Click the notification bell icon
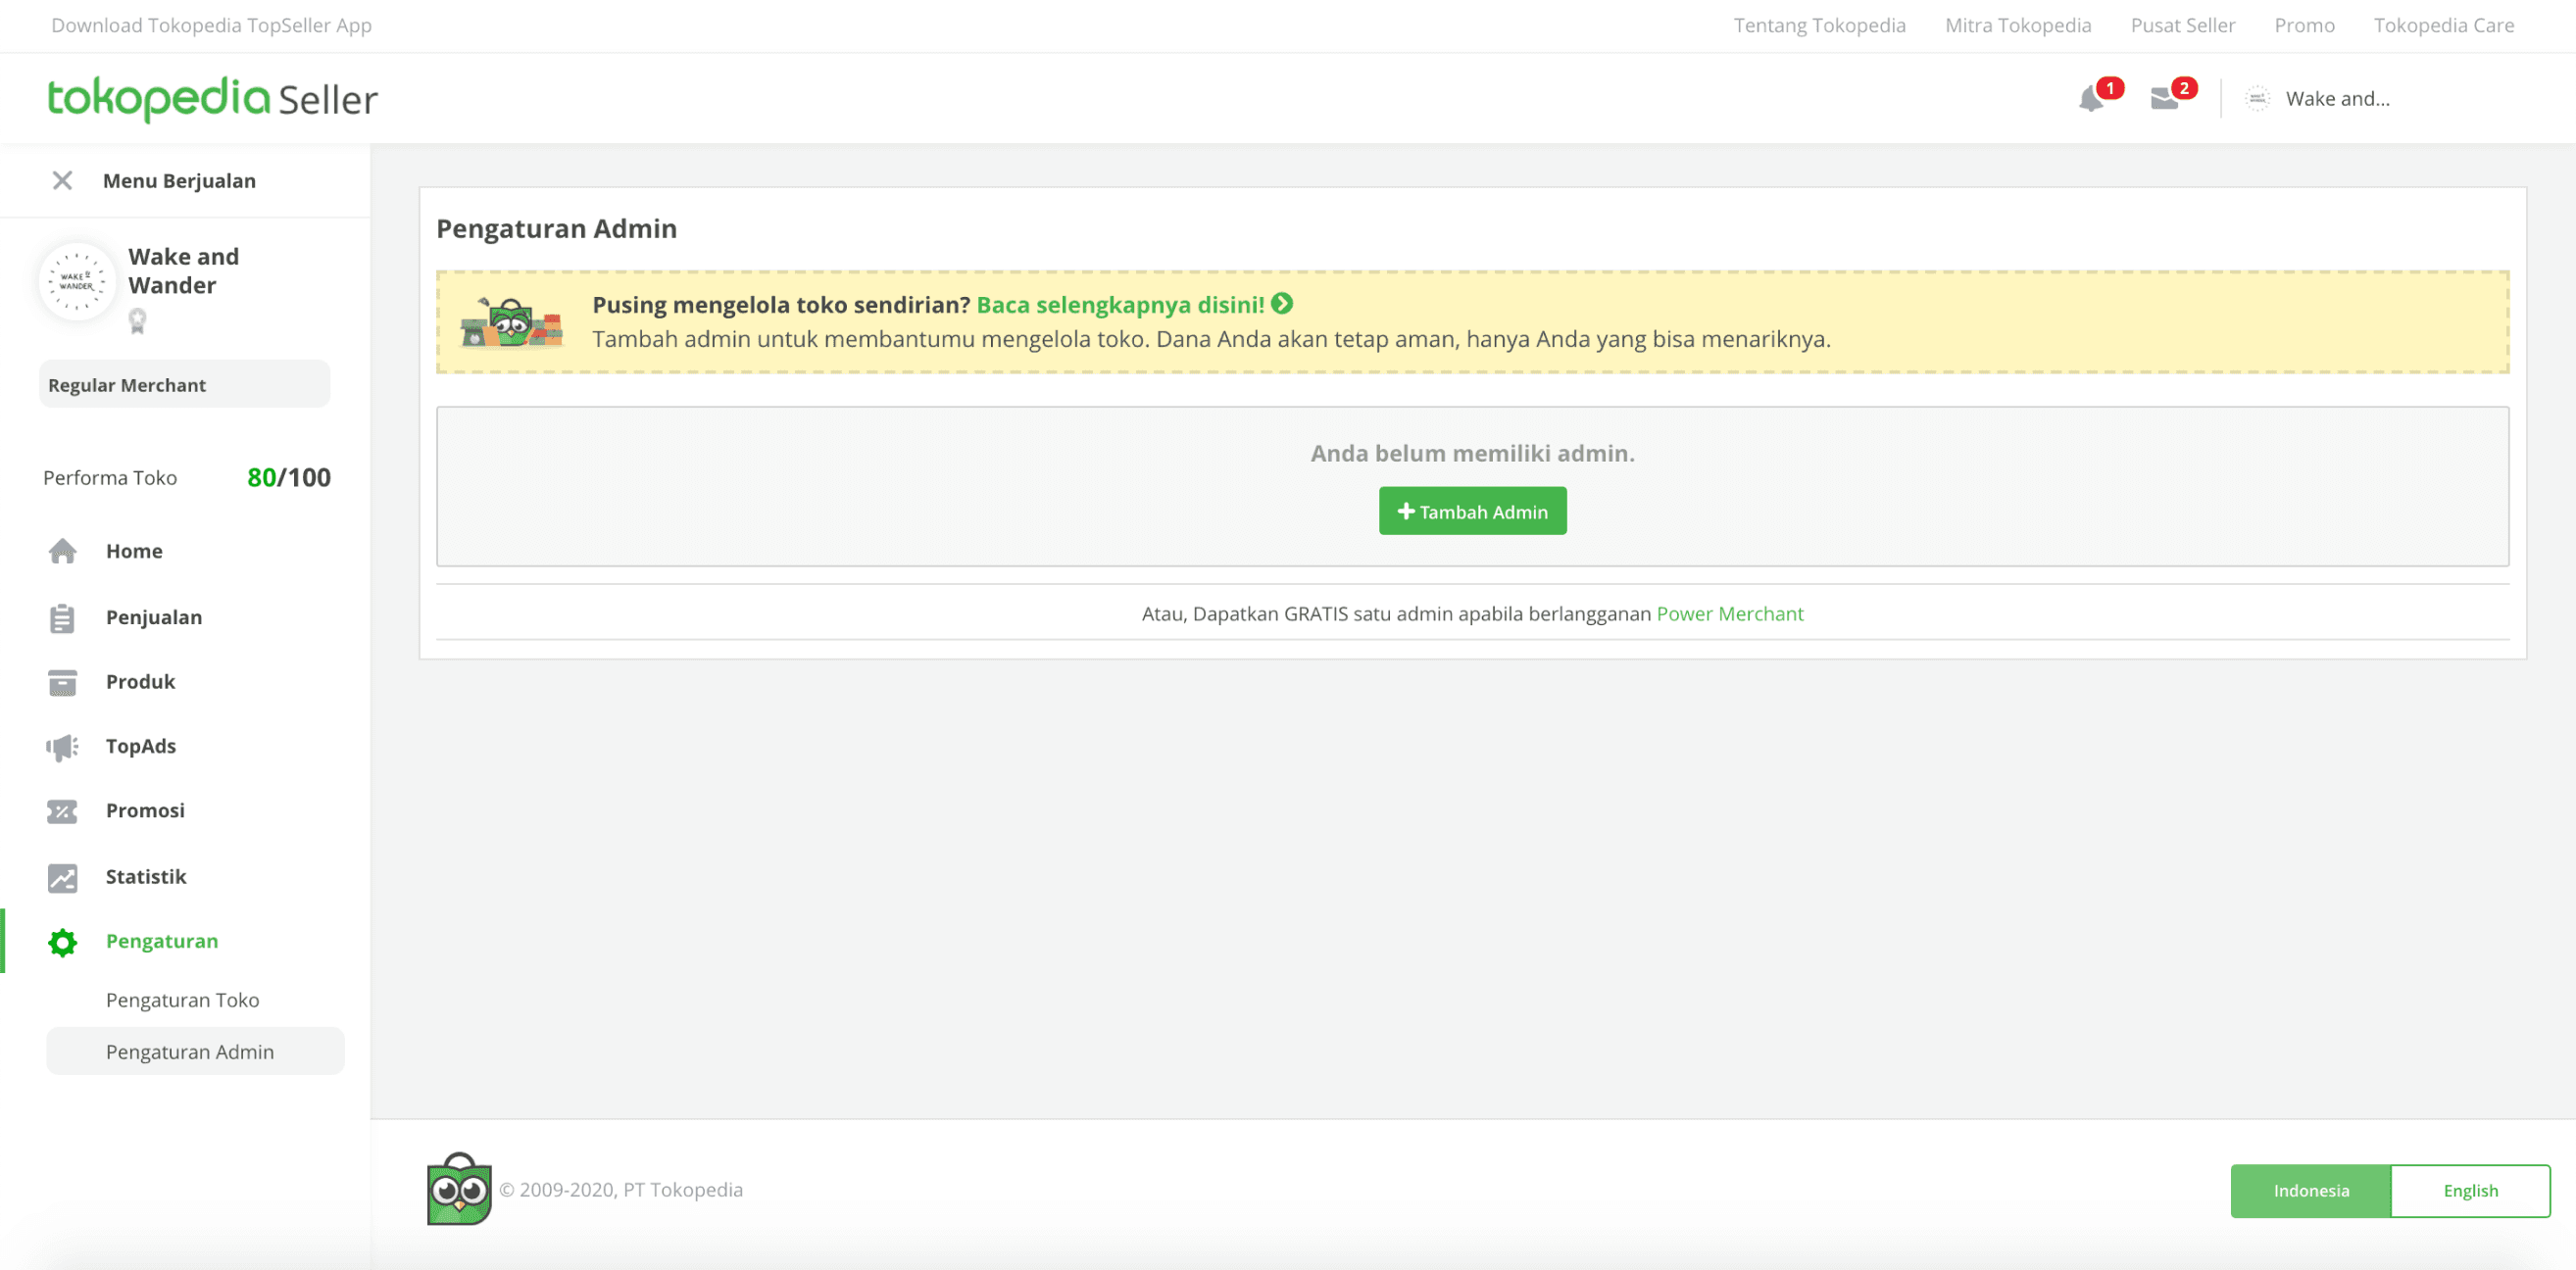This screenshot has width=2576, height=1270. (2090, 99)
